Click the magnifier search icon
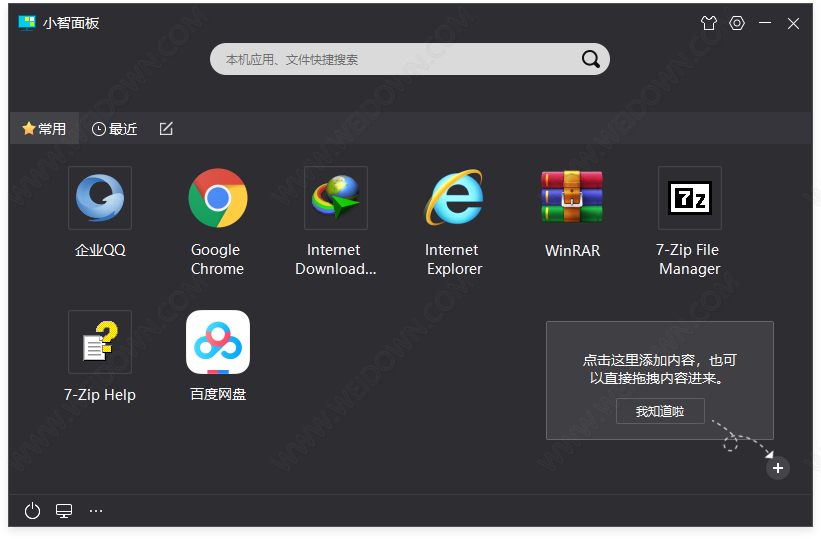 (x=591, y=59)
